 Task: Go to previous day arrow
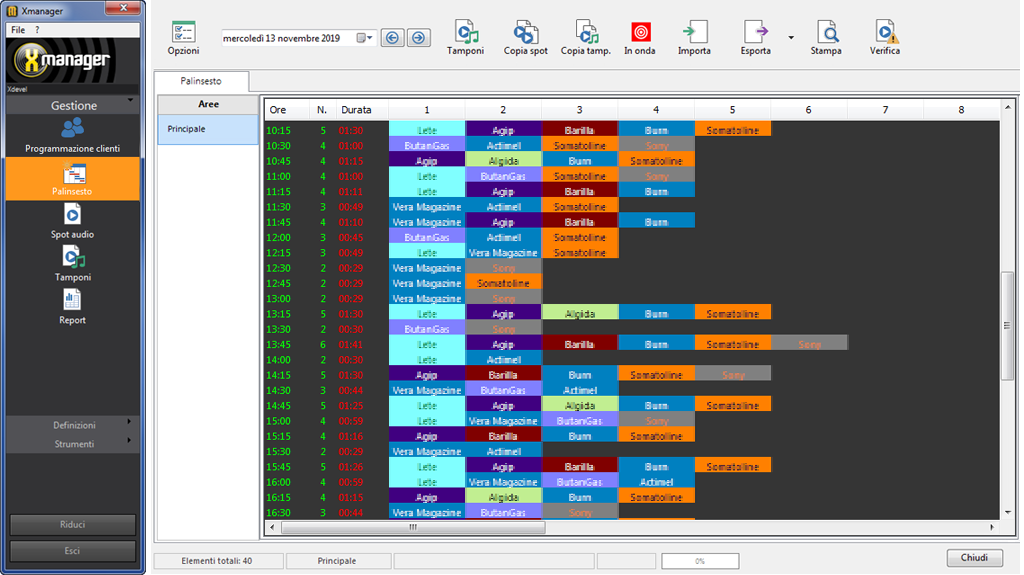[392, 38]
